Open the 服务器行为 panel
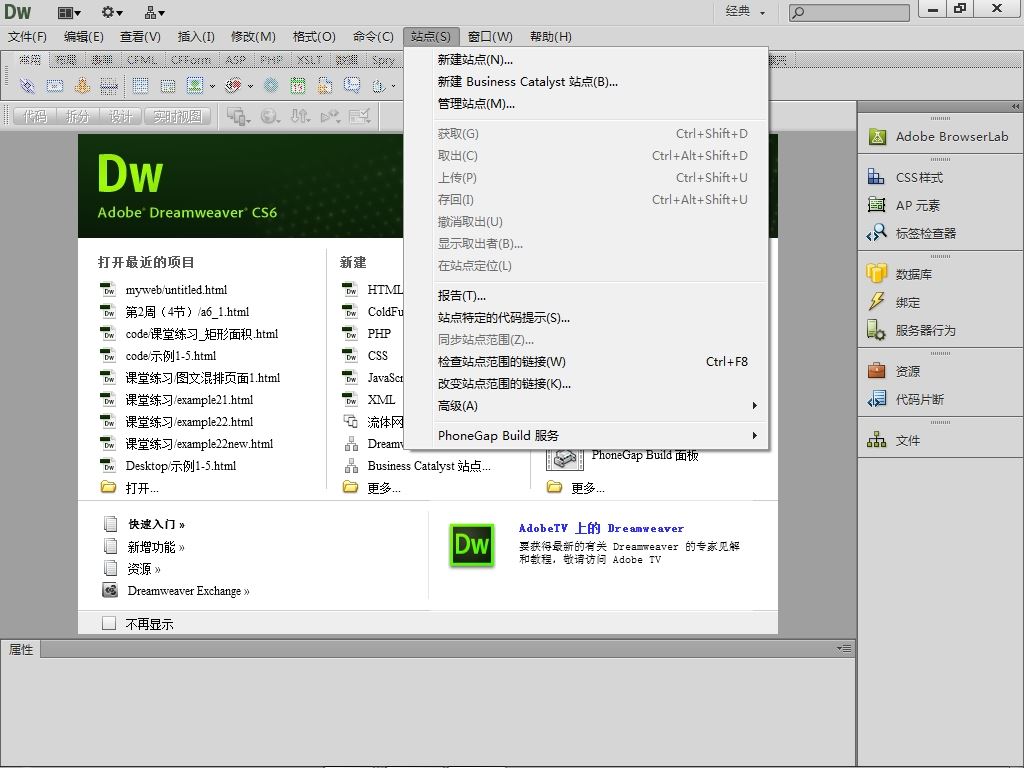This screenshot has height=768, width=1024. pos(911,330)
